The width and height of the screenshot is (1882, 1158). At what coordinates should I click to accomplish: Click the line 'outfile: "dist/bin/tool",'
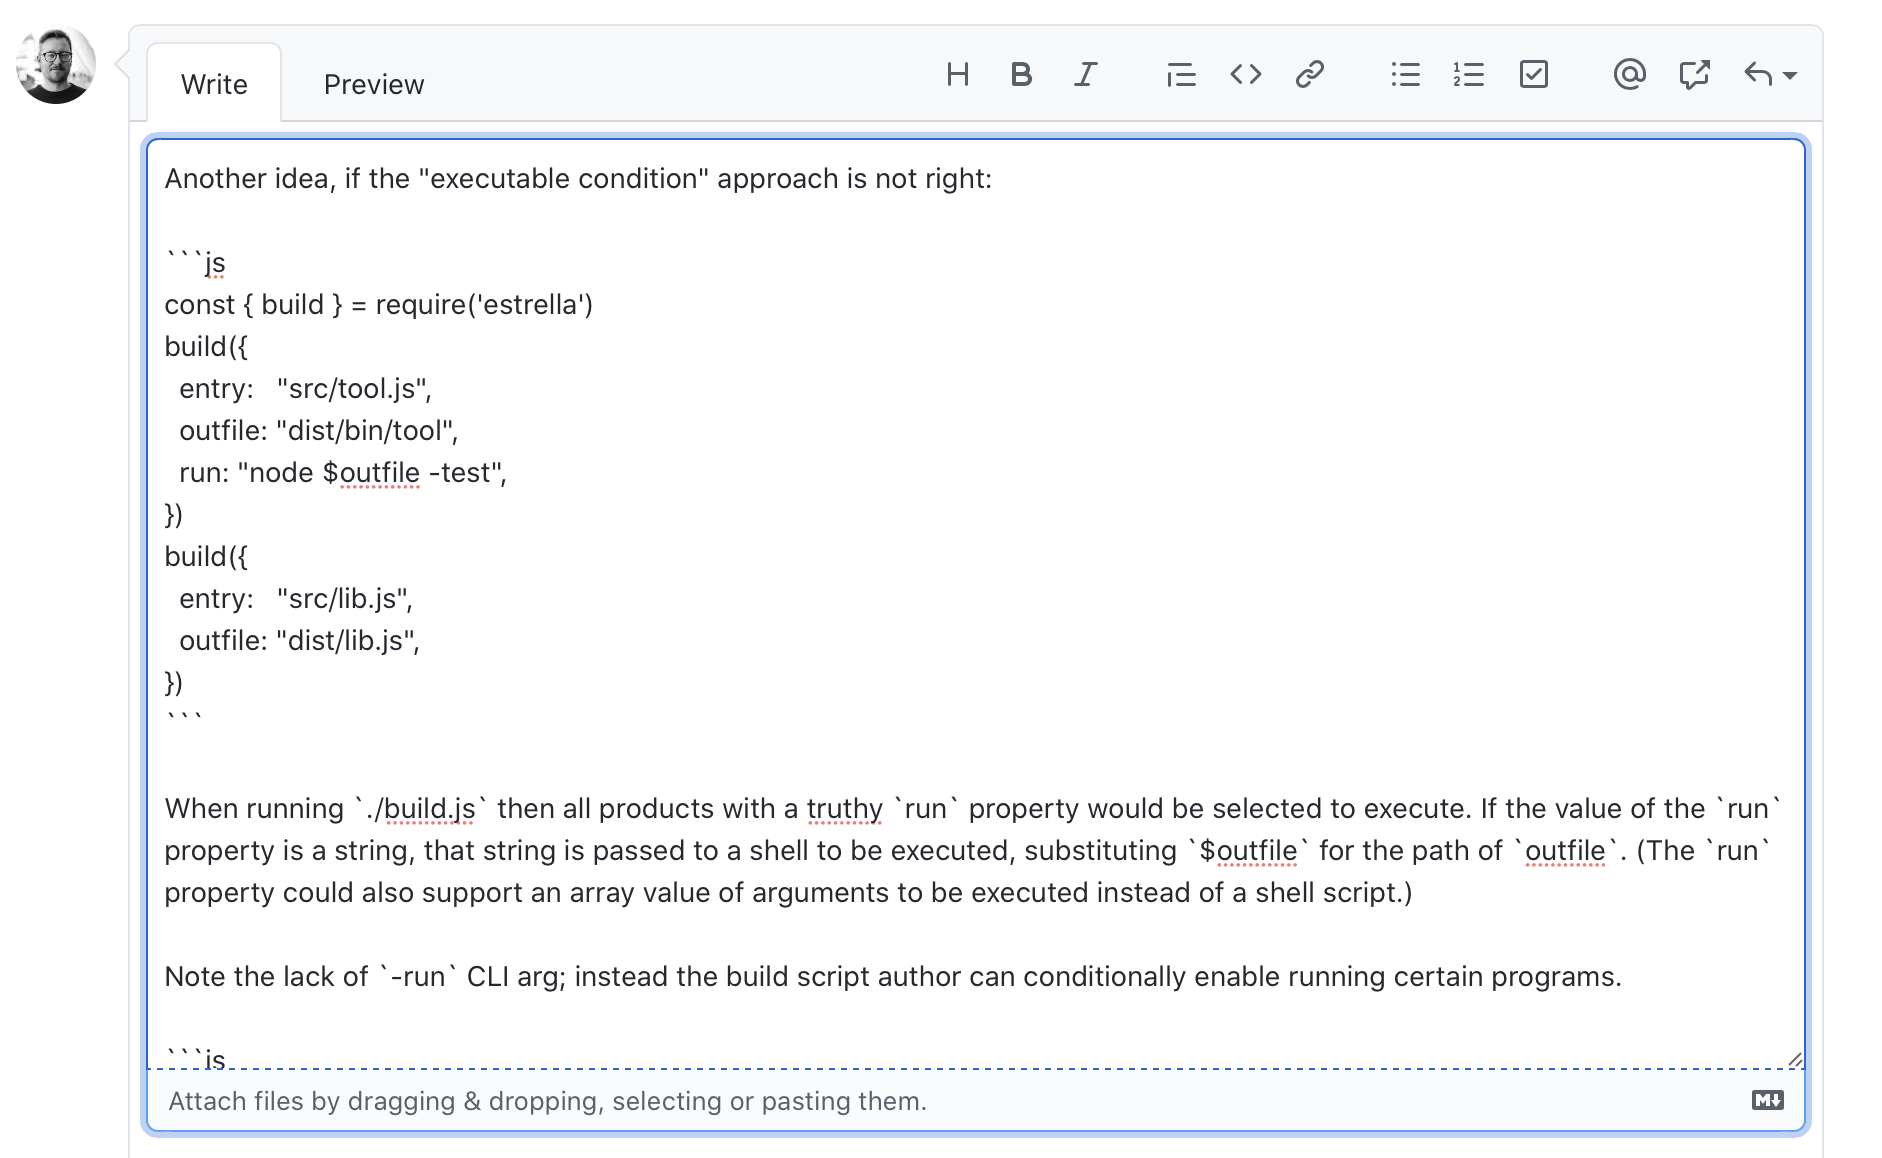pos(318,430)
